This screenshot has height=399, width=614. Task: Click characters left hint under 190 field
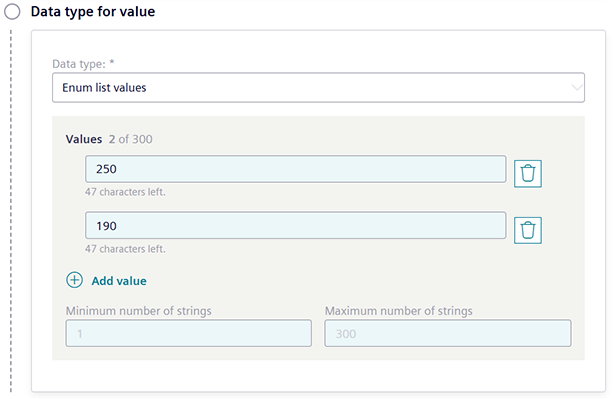125,249
